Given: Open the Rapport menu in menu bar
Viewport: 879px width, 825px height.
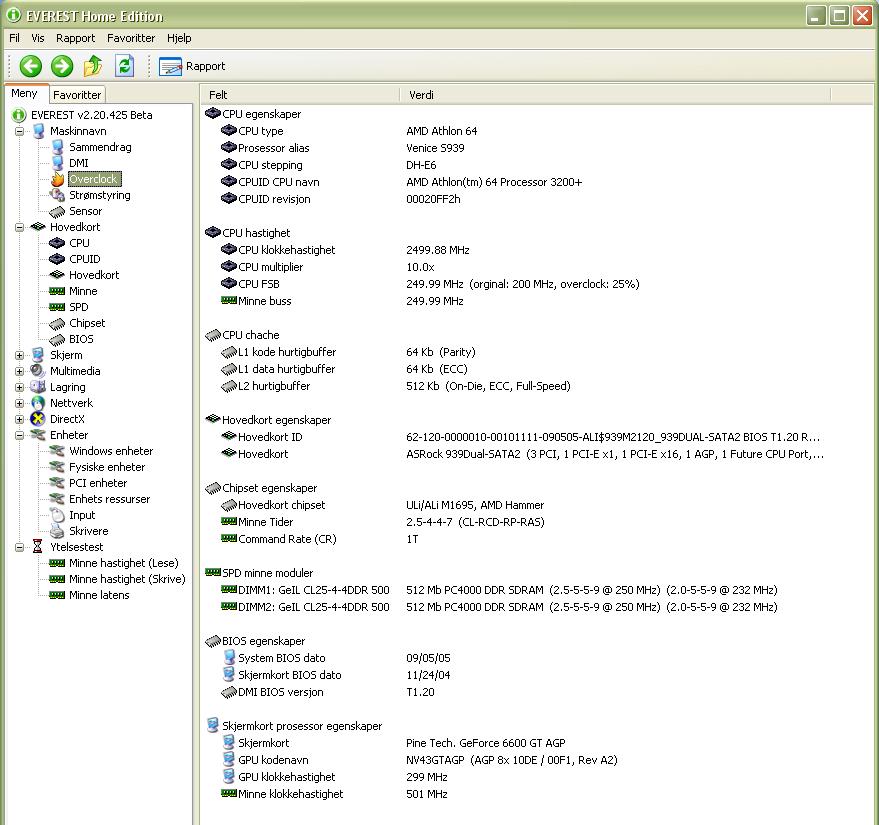Looking at the screenshot, I should tap(75, 38).
